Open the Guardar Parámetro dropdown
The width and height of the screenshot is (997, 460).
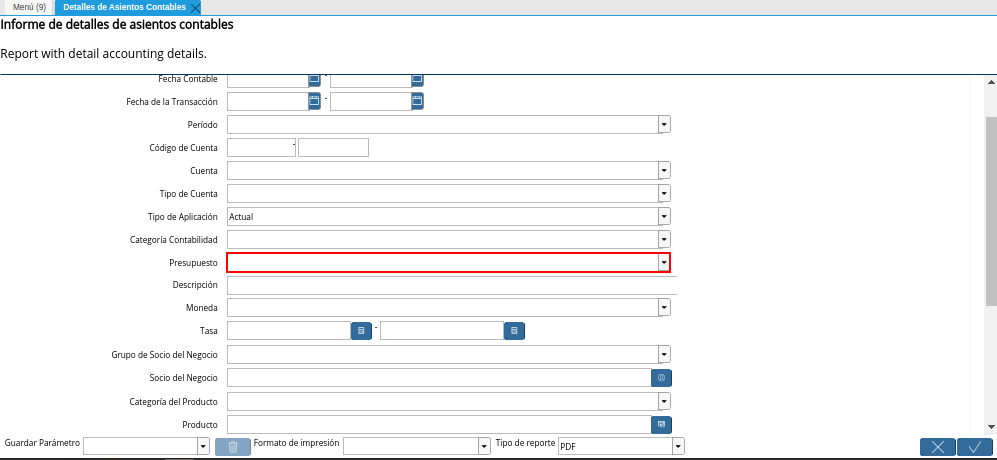pyautogui.click(x=203, y=447)
